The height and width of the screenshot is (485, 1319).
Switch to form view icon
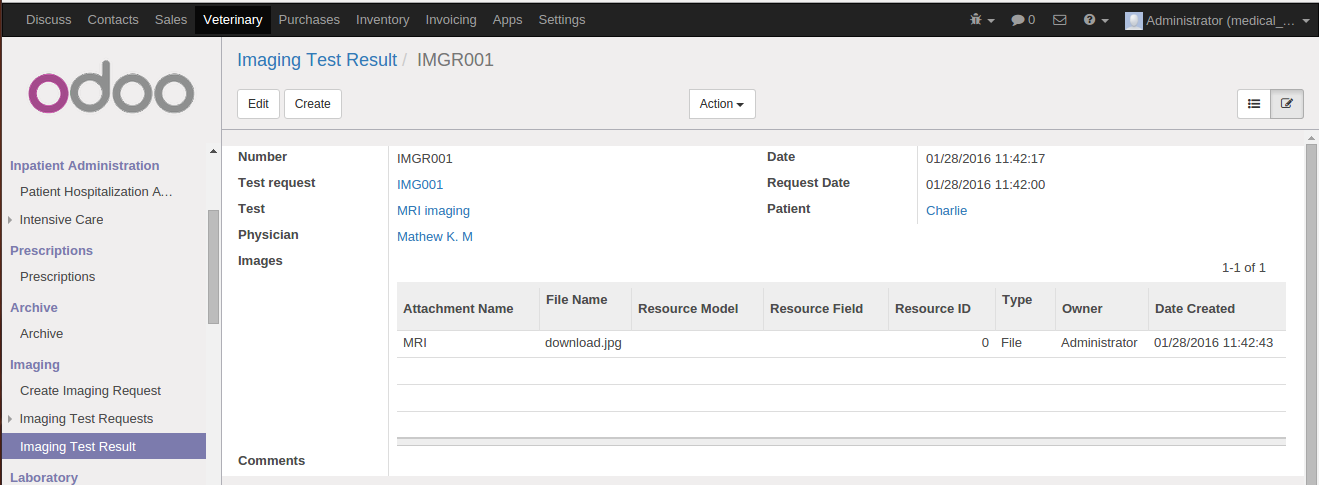(x=1287, y=104)
